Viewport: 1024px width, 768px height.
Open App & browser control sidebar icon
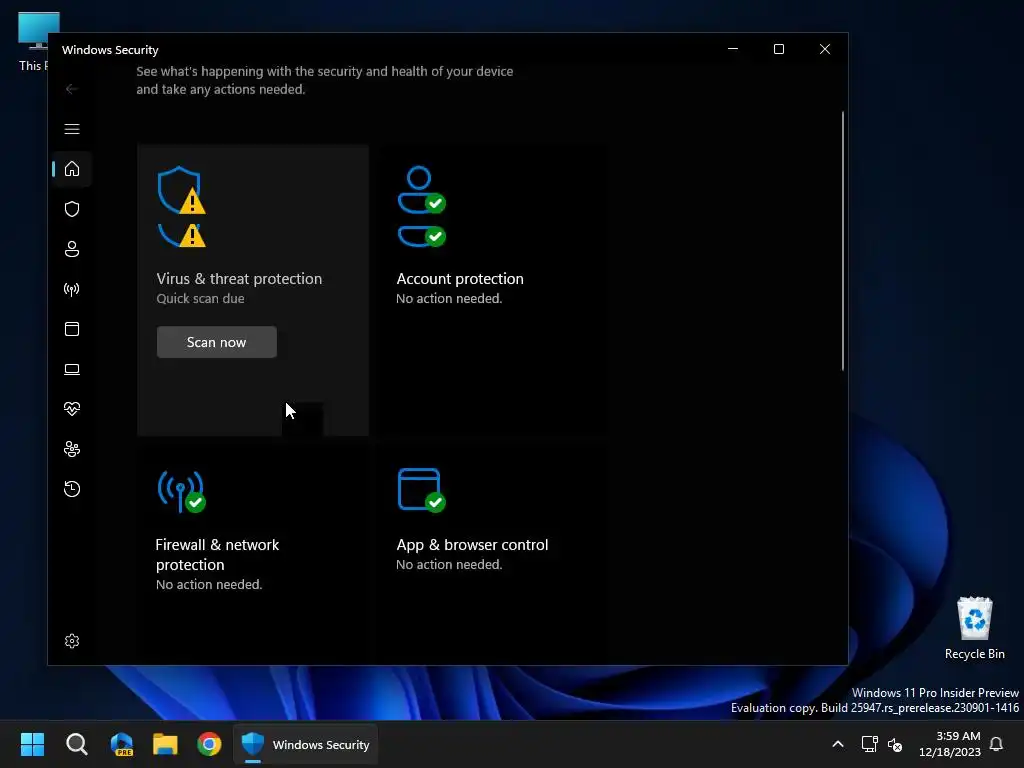72,329
